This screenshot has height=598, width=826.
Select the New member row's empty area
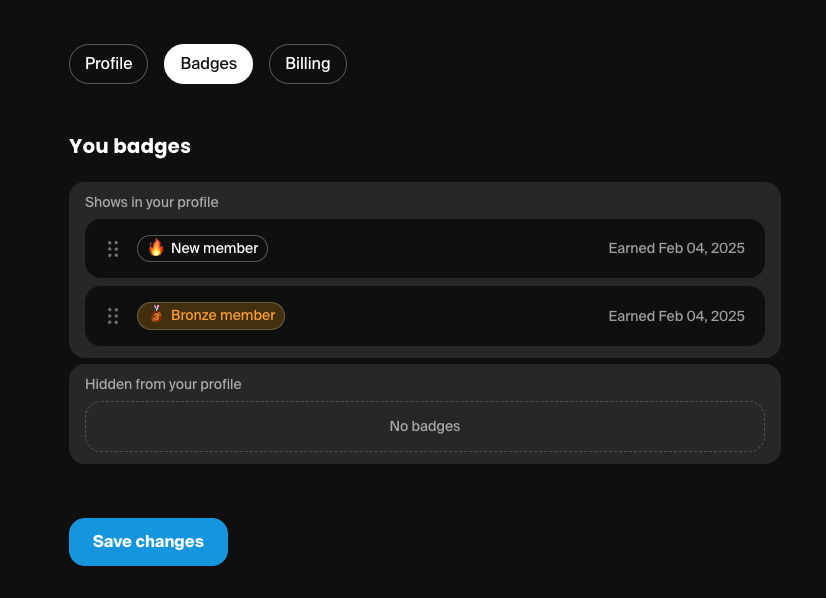(437, 249)
